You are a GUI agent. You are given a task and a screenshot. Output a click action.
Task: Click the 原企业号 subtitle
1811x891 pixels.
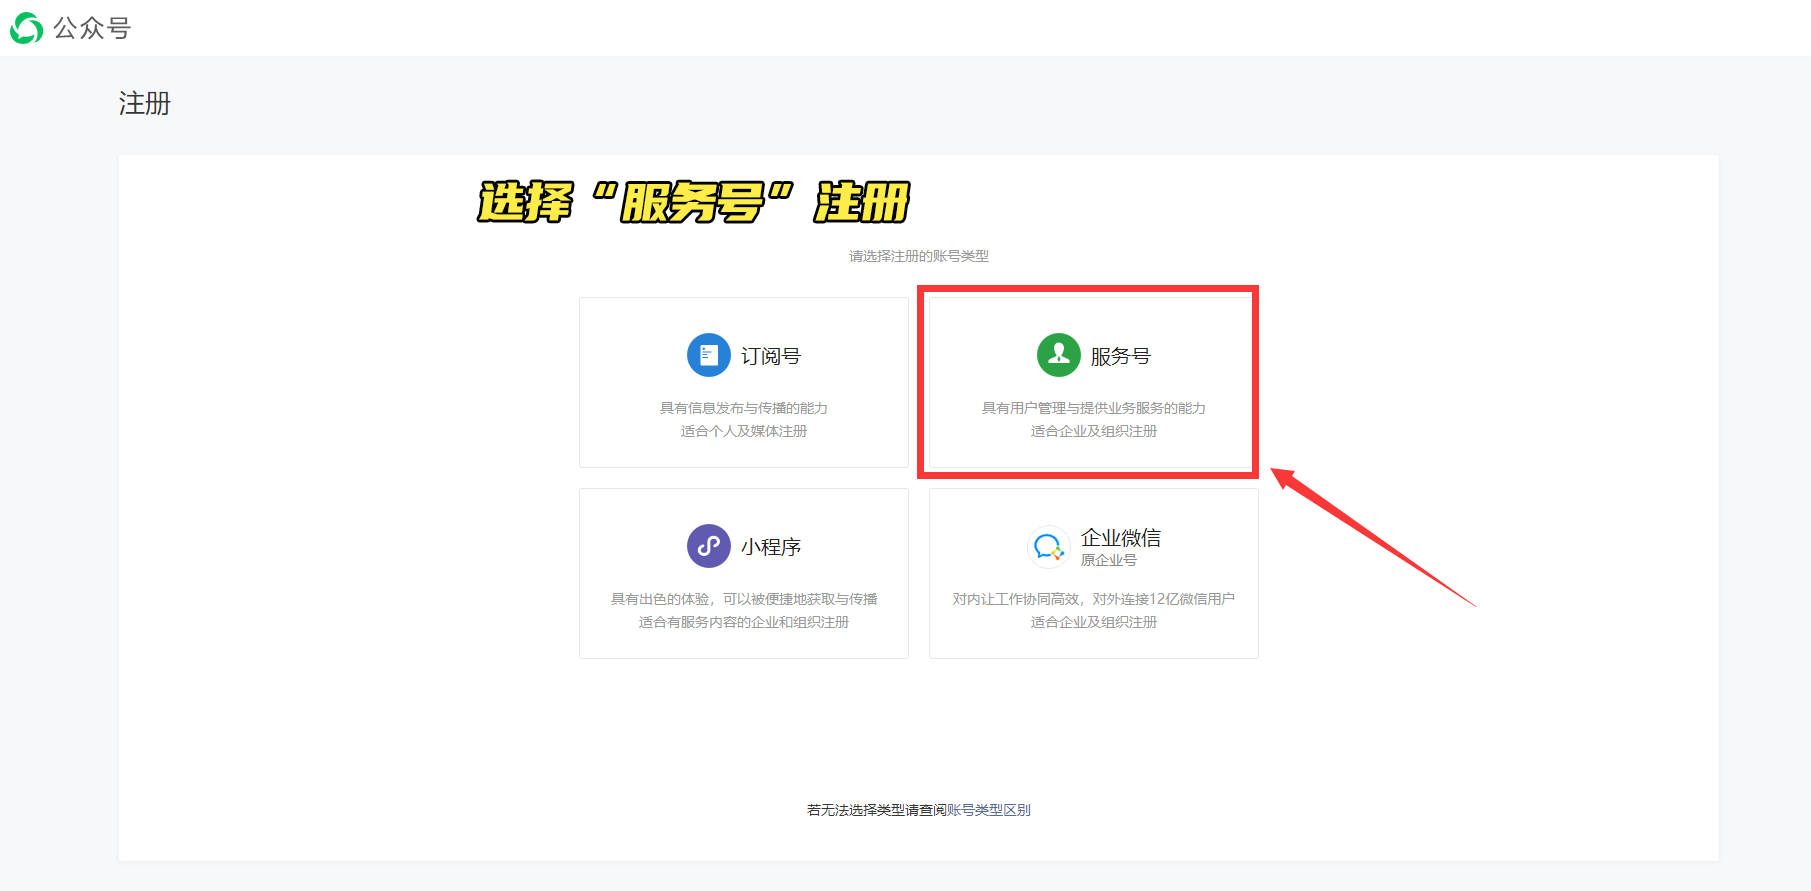click(x=1109, y=560)
